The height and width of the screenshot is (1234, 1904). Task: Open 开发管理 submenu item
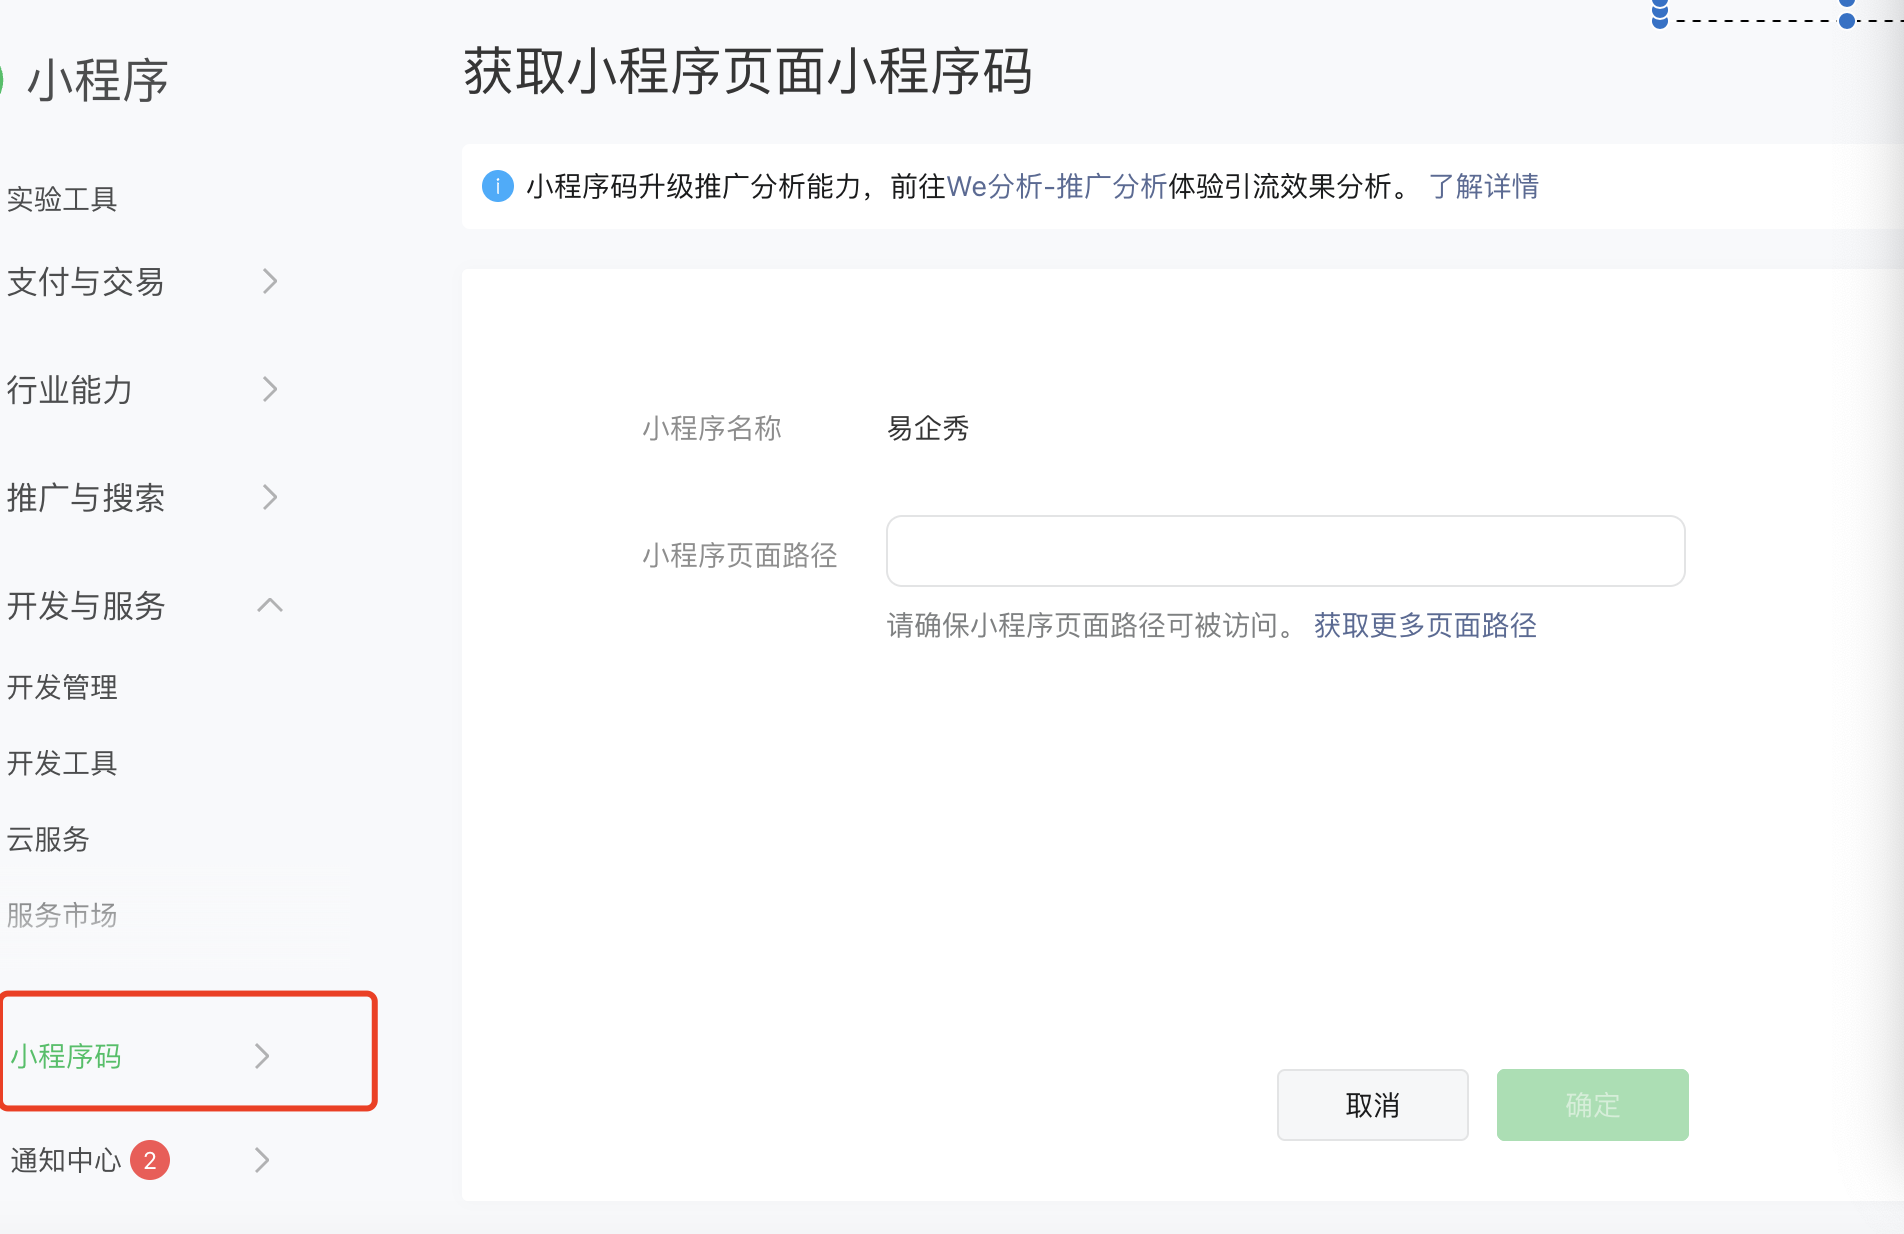(62, 687)
